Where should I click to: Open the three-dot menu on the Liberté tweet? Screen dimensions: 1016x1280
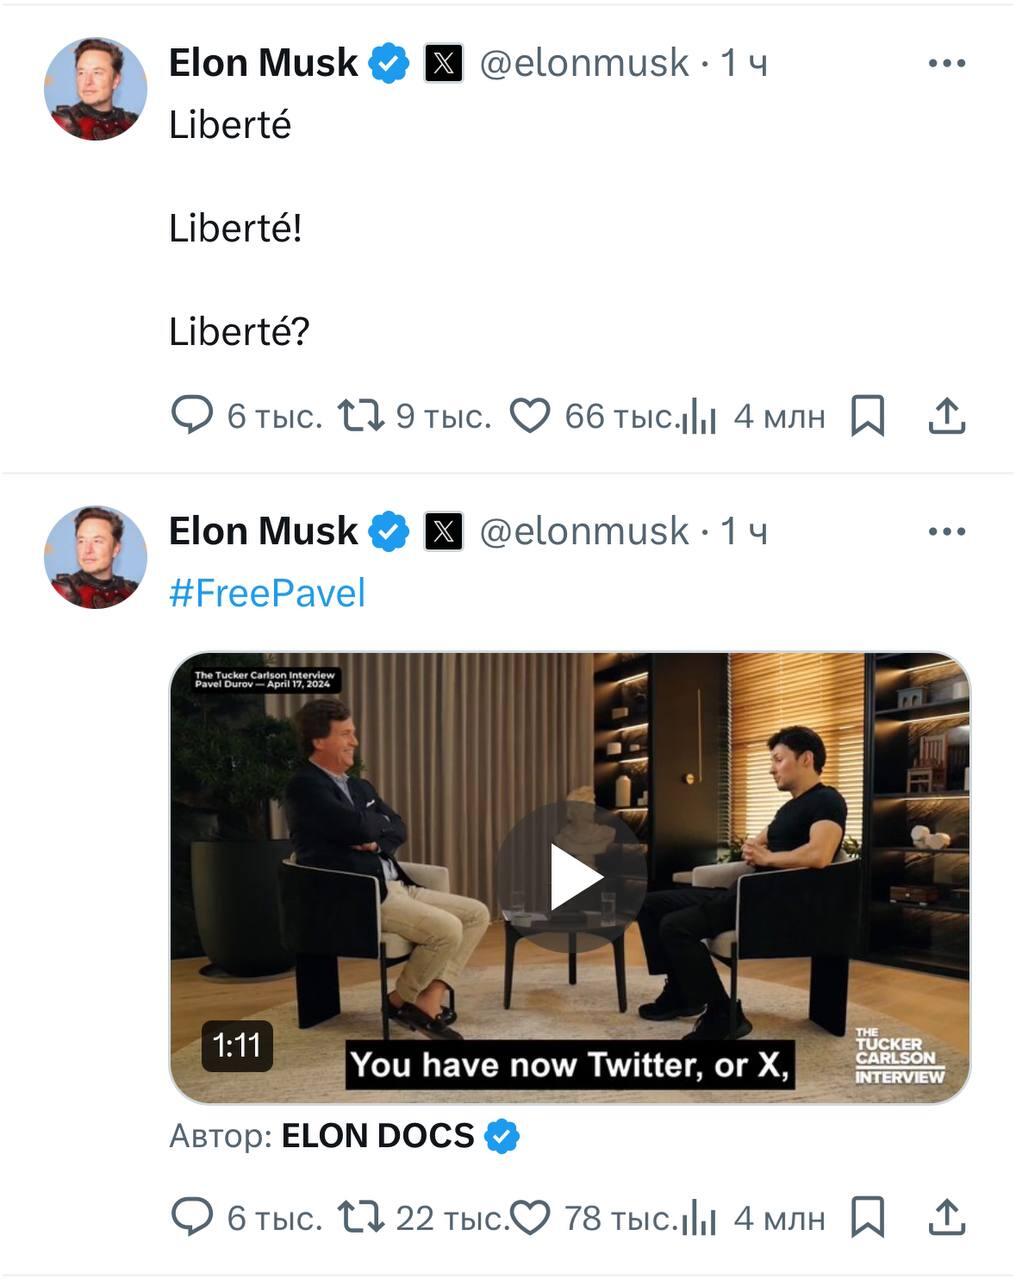coord(946,63)
